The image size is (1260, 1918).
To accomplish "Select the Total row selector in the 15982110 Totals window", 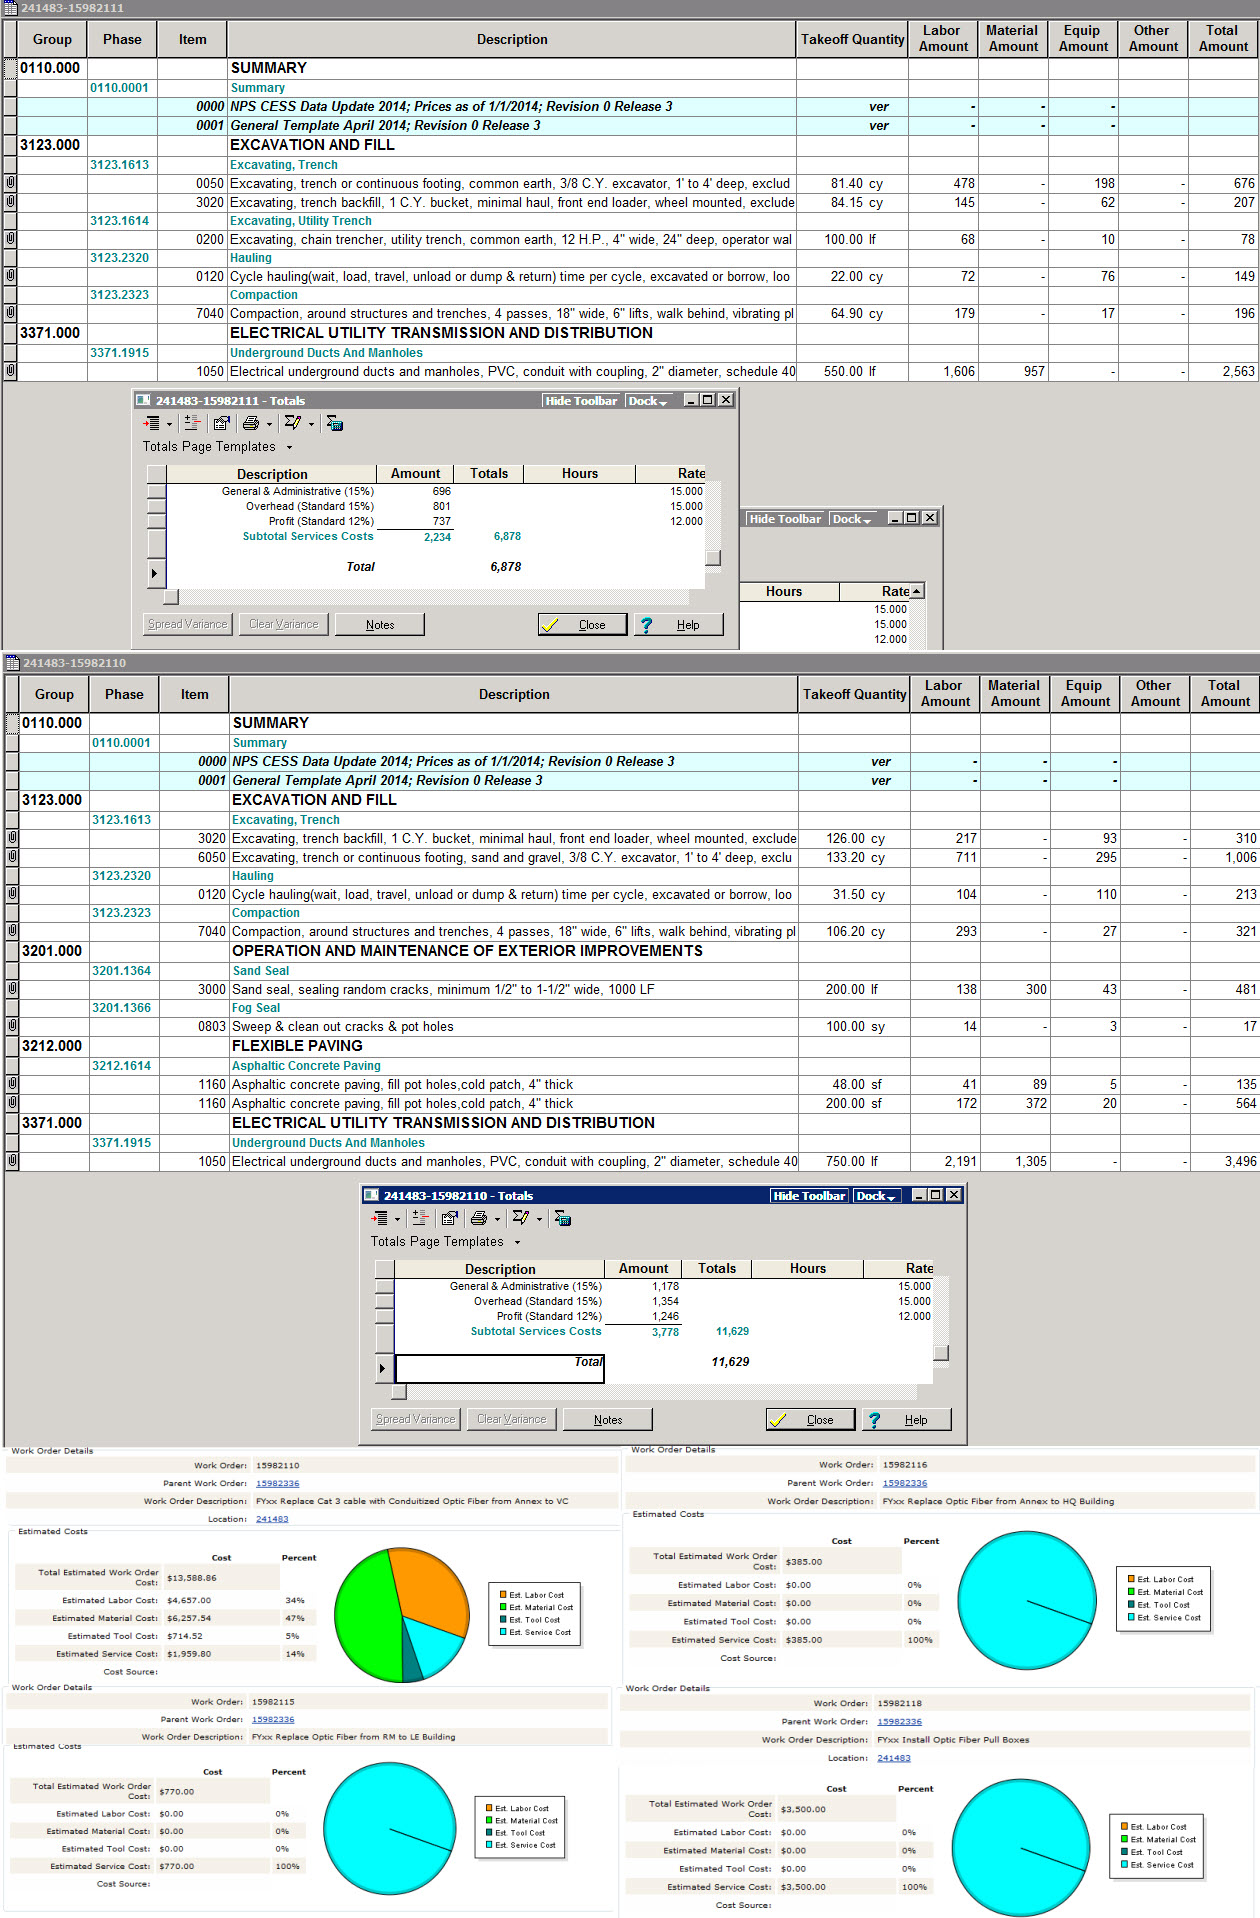I will [x=383, y=1368].
